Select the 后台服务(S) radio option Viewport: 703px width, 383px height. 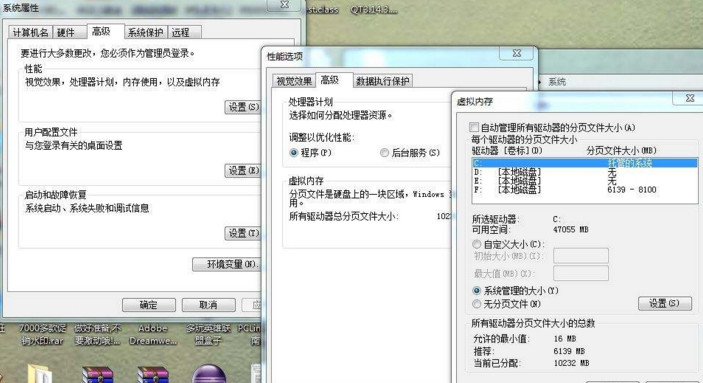pyautogui.click(x=384, y=153)
